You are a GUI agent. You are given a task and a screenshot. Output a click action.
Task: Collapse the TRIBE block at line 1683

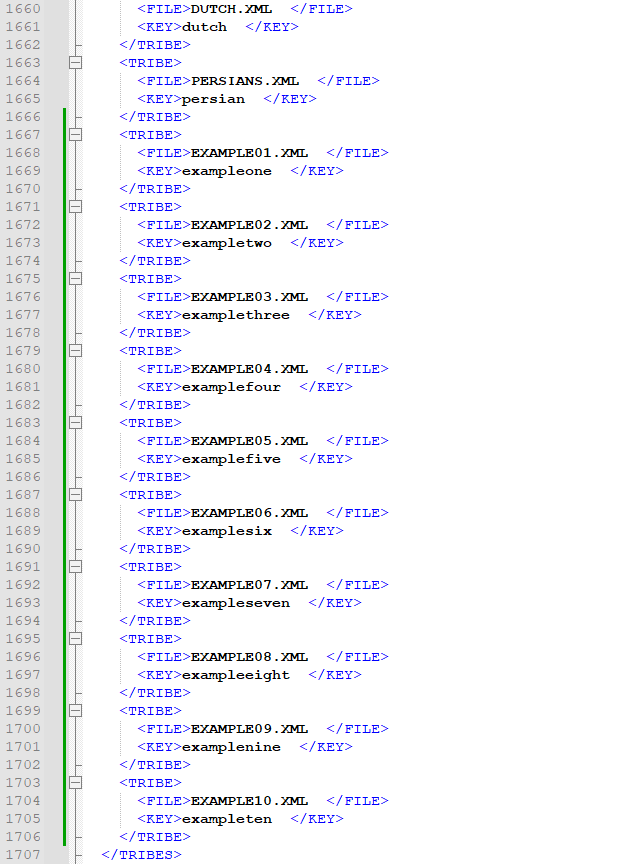(x=76, y=423)
